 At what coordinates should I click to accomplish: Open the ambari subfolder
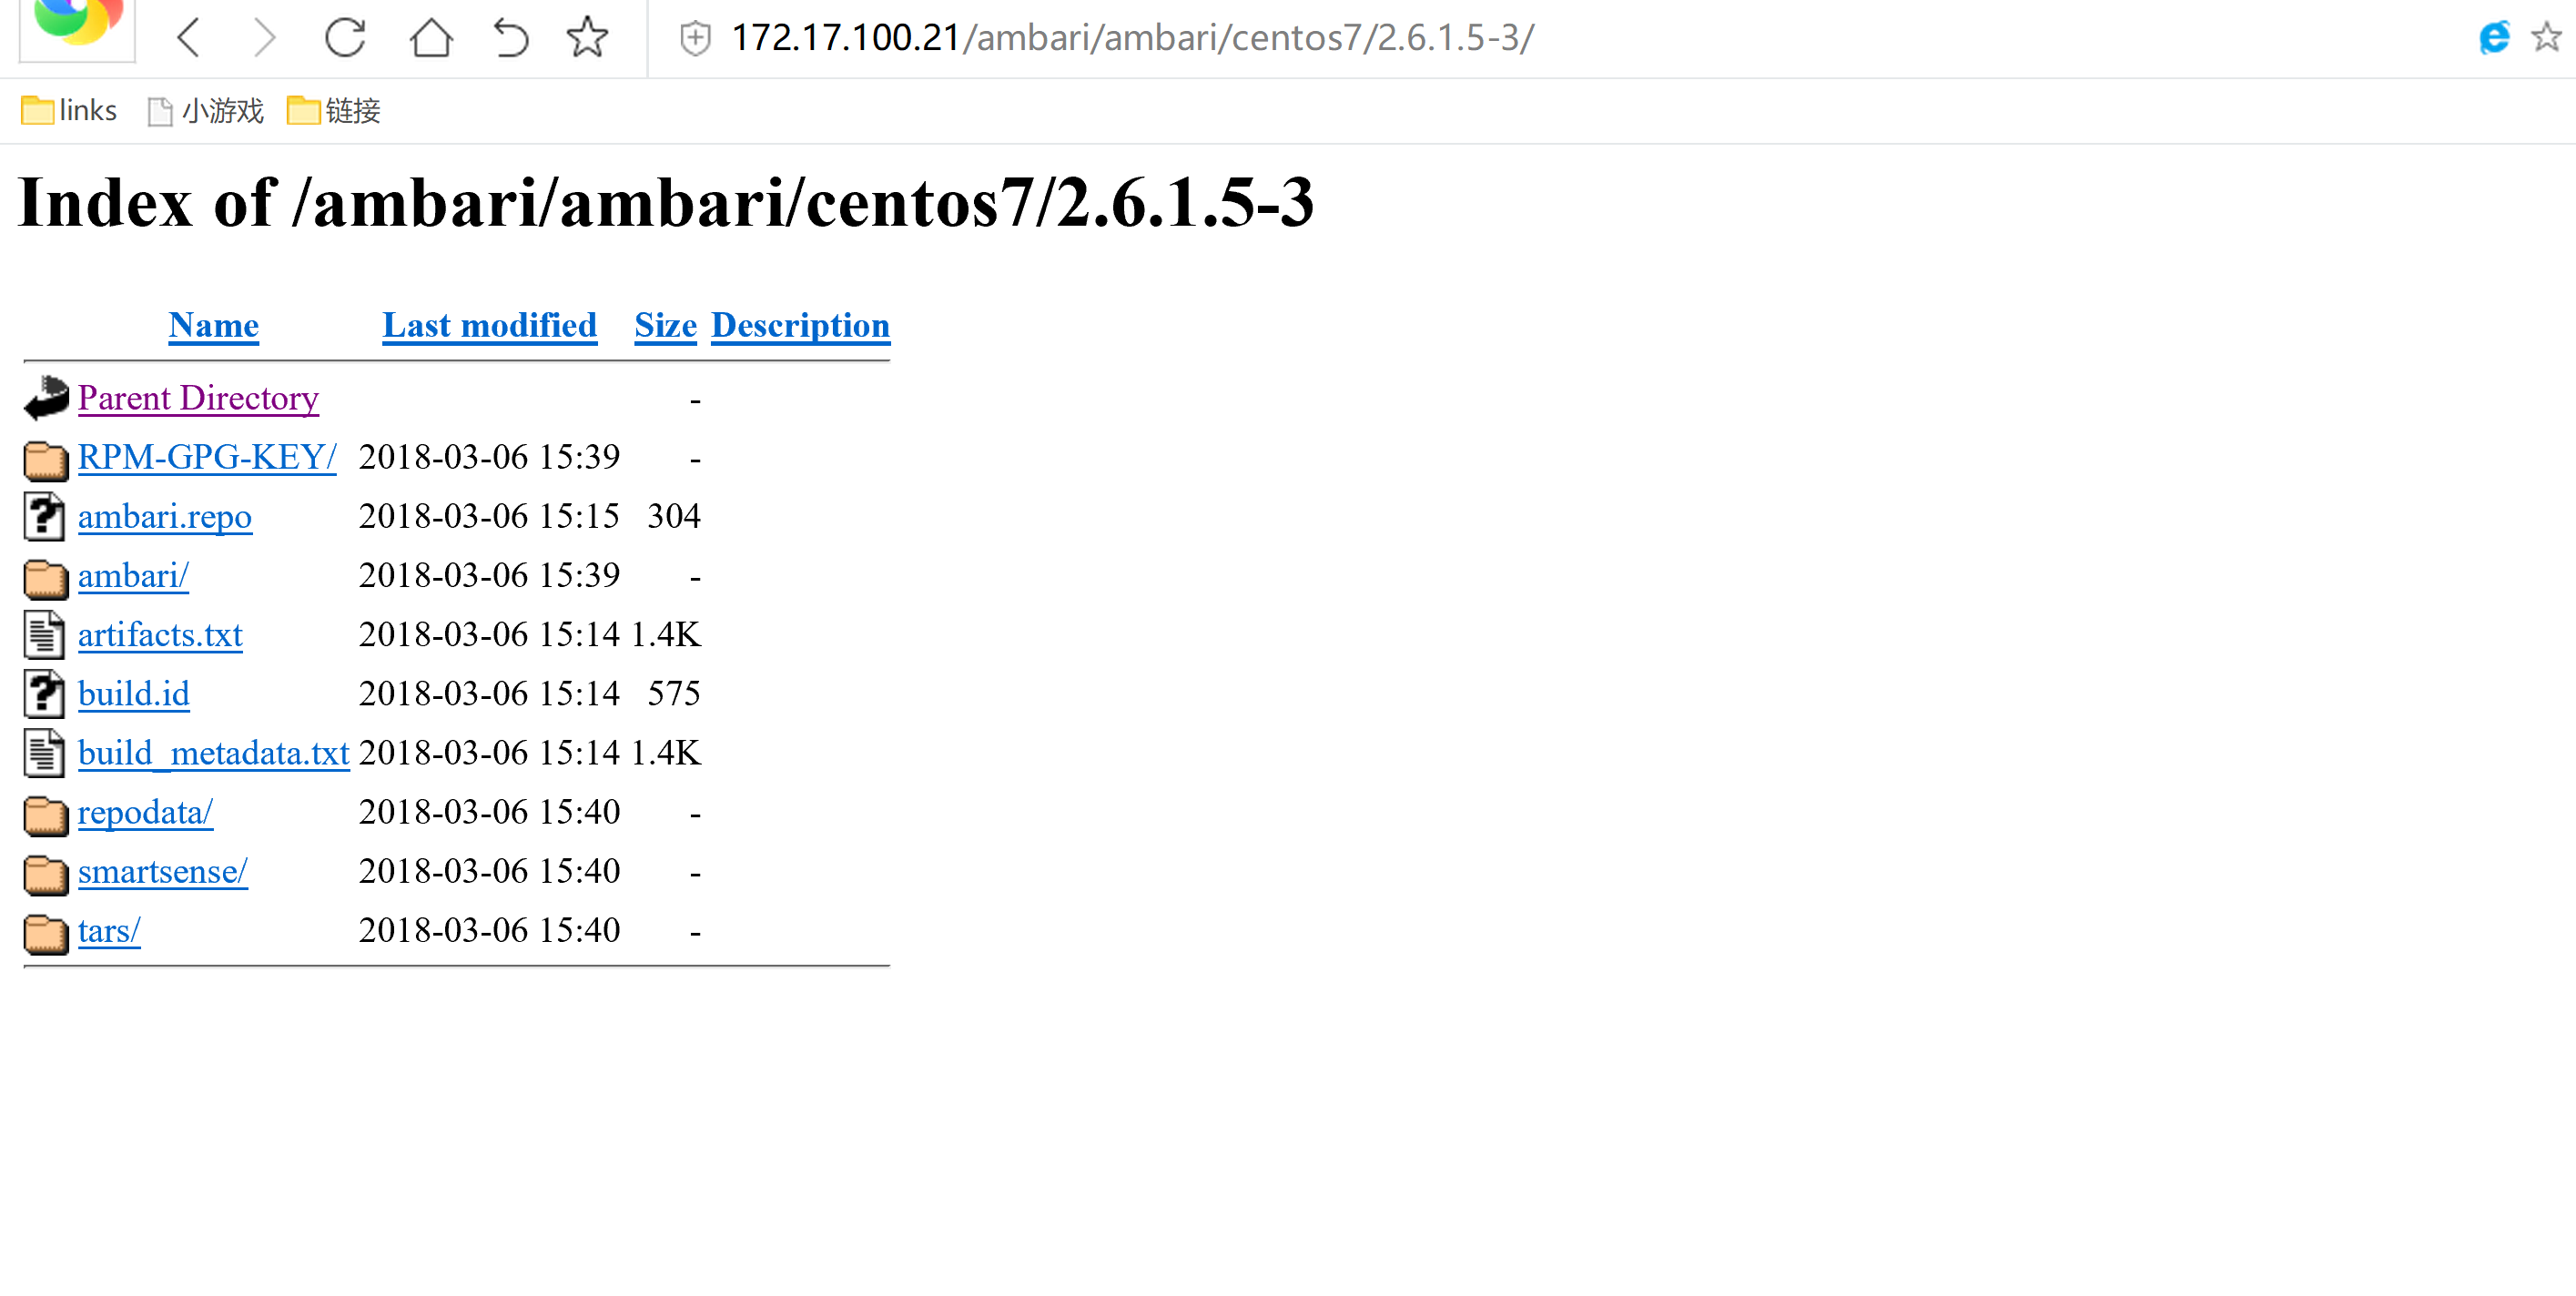pos(132,575)
